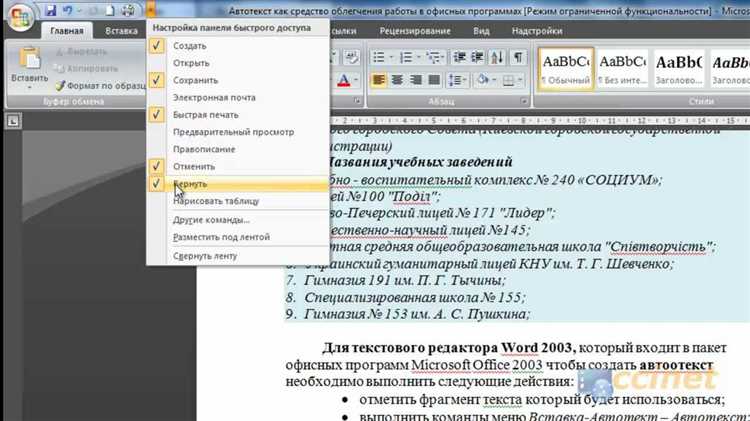Click the heading Названия учебных заведений
750x421 pixels.
tap(421, 162)
